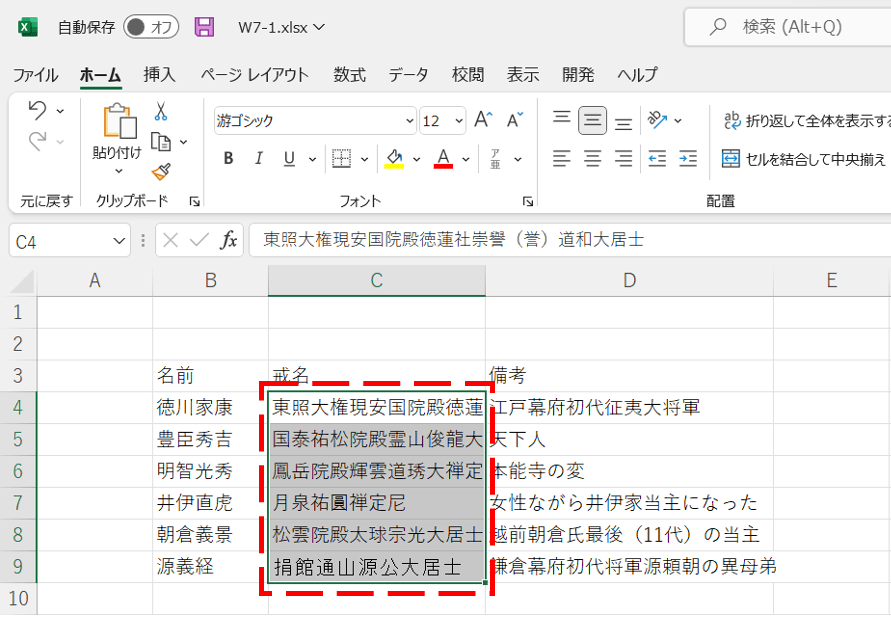Expand the phonetic guide options arrow
The image size is (891, 617).
(518, 159)
